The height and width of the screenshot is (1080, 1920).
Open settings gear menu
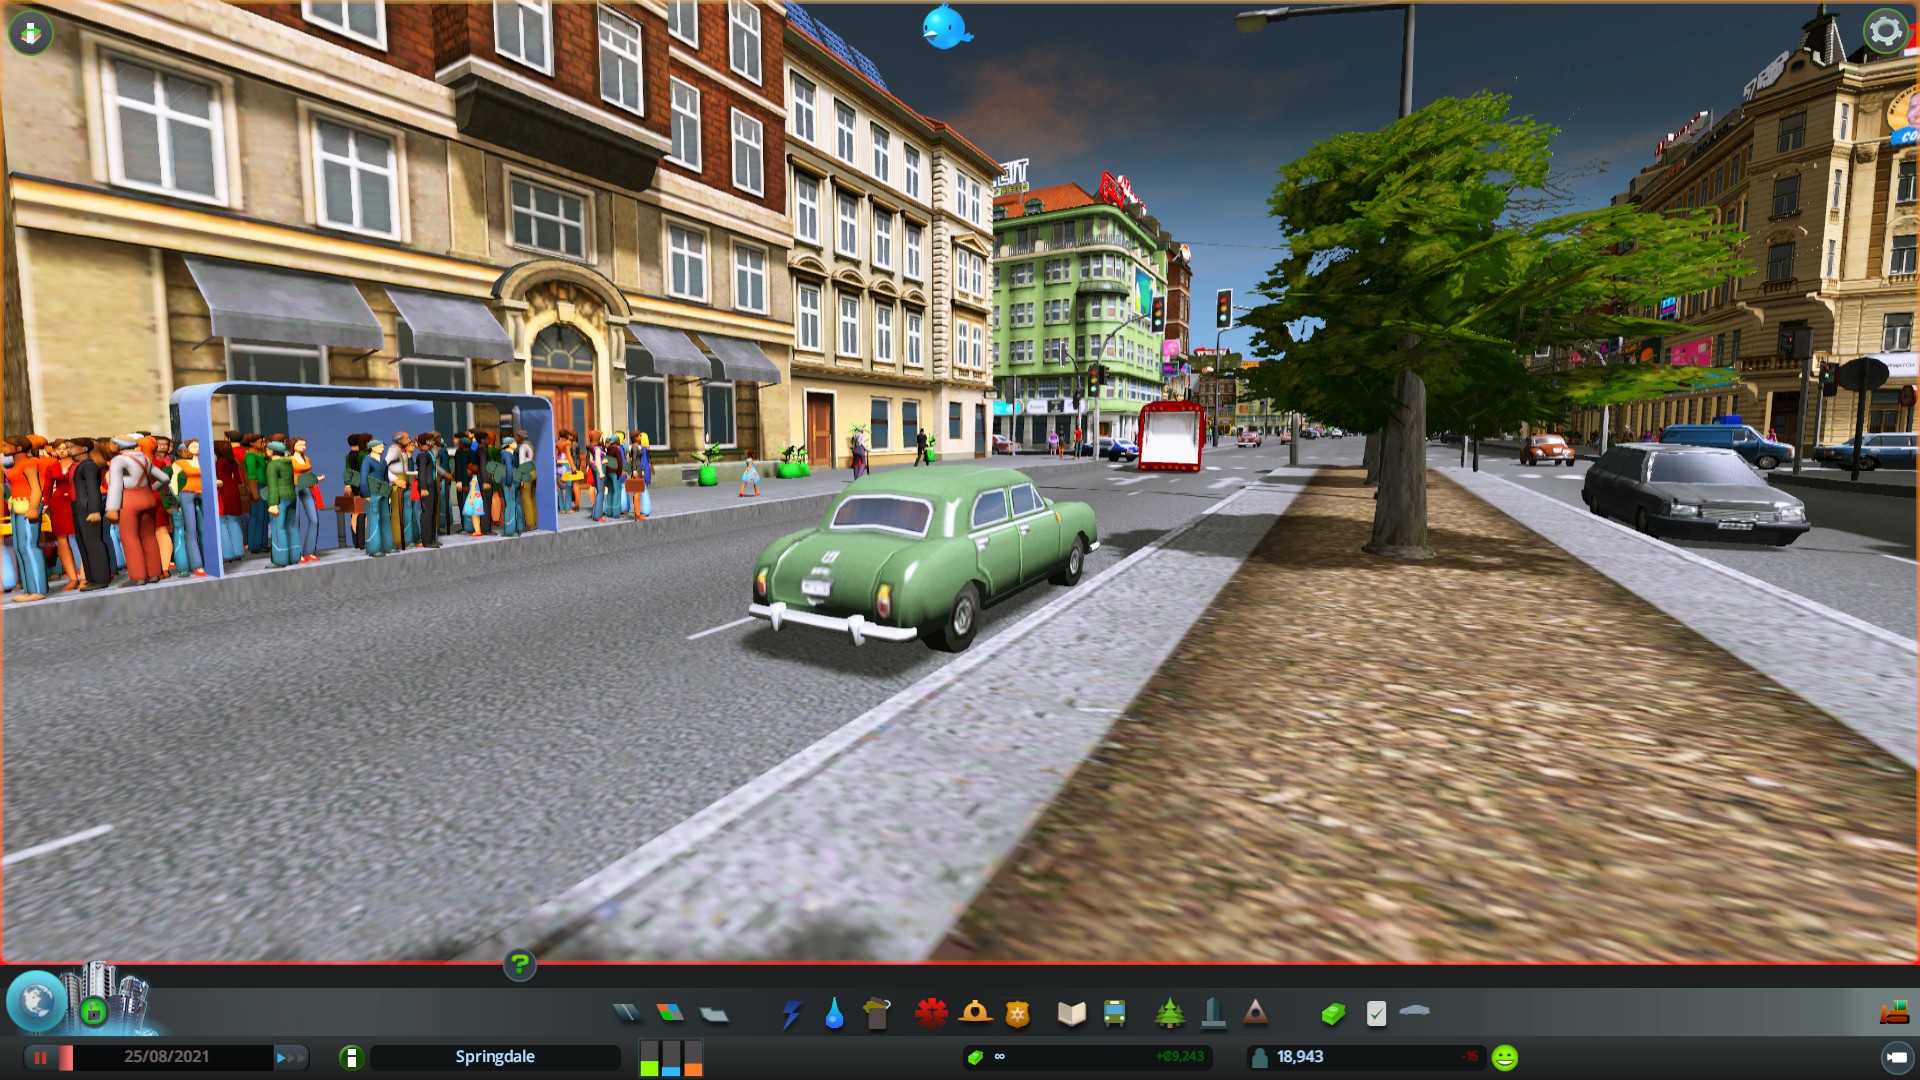1885,31
